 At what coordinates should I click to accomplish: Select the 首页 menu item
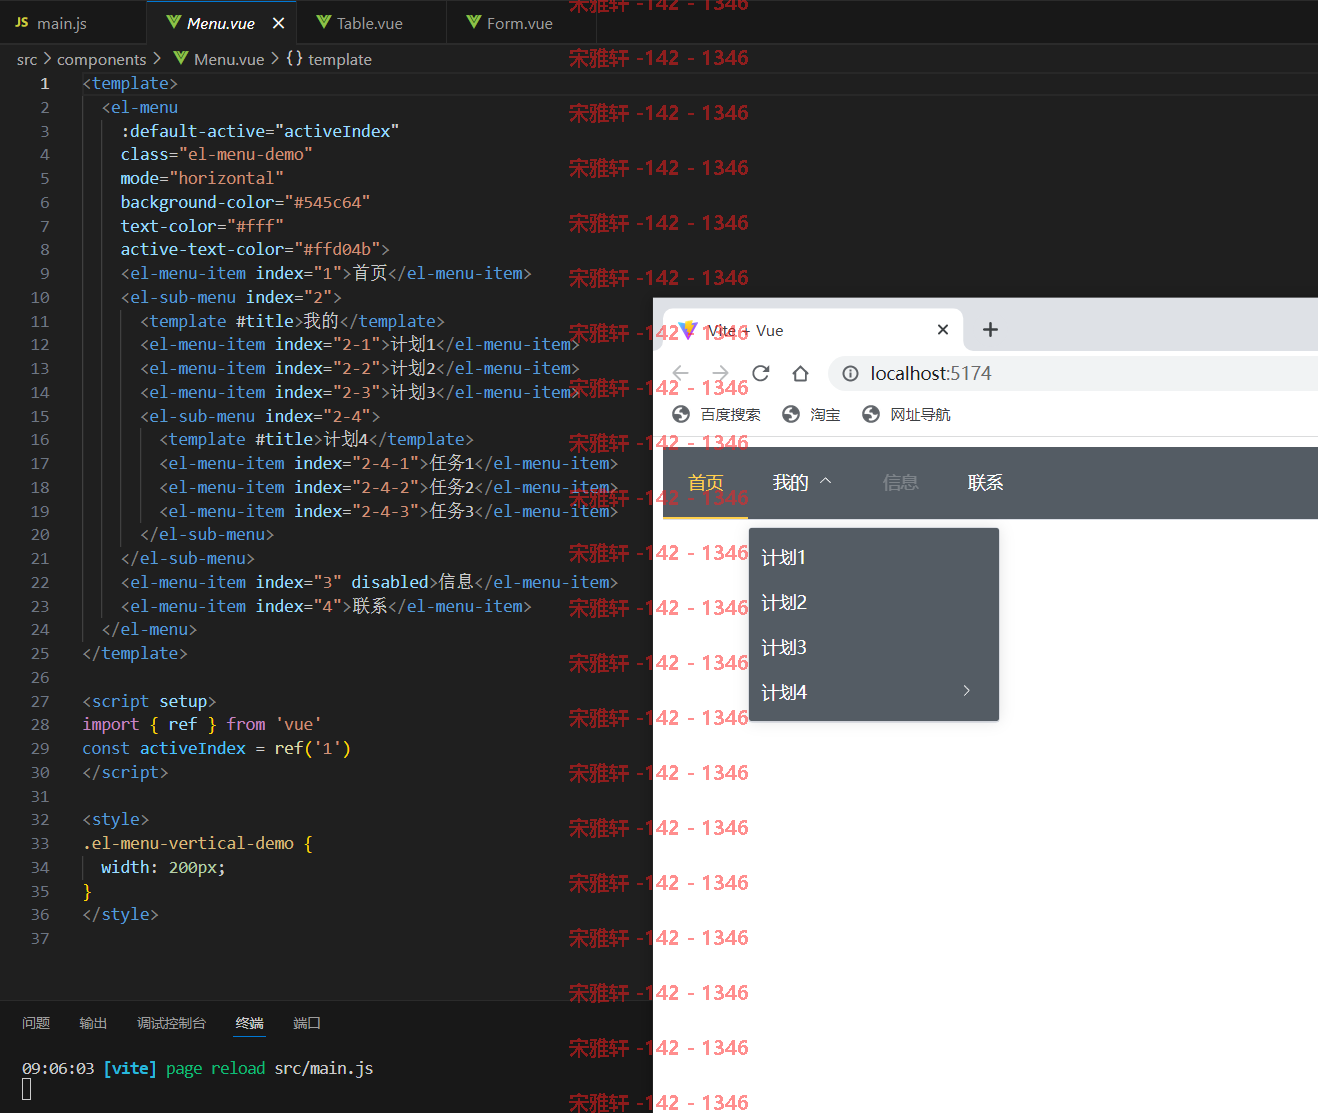click(x=705, y=483)
